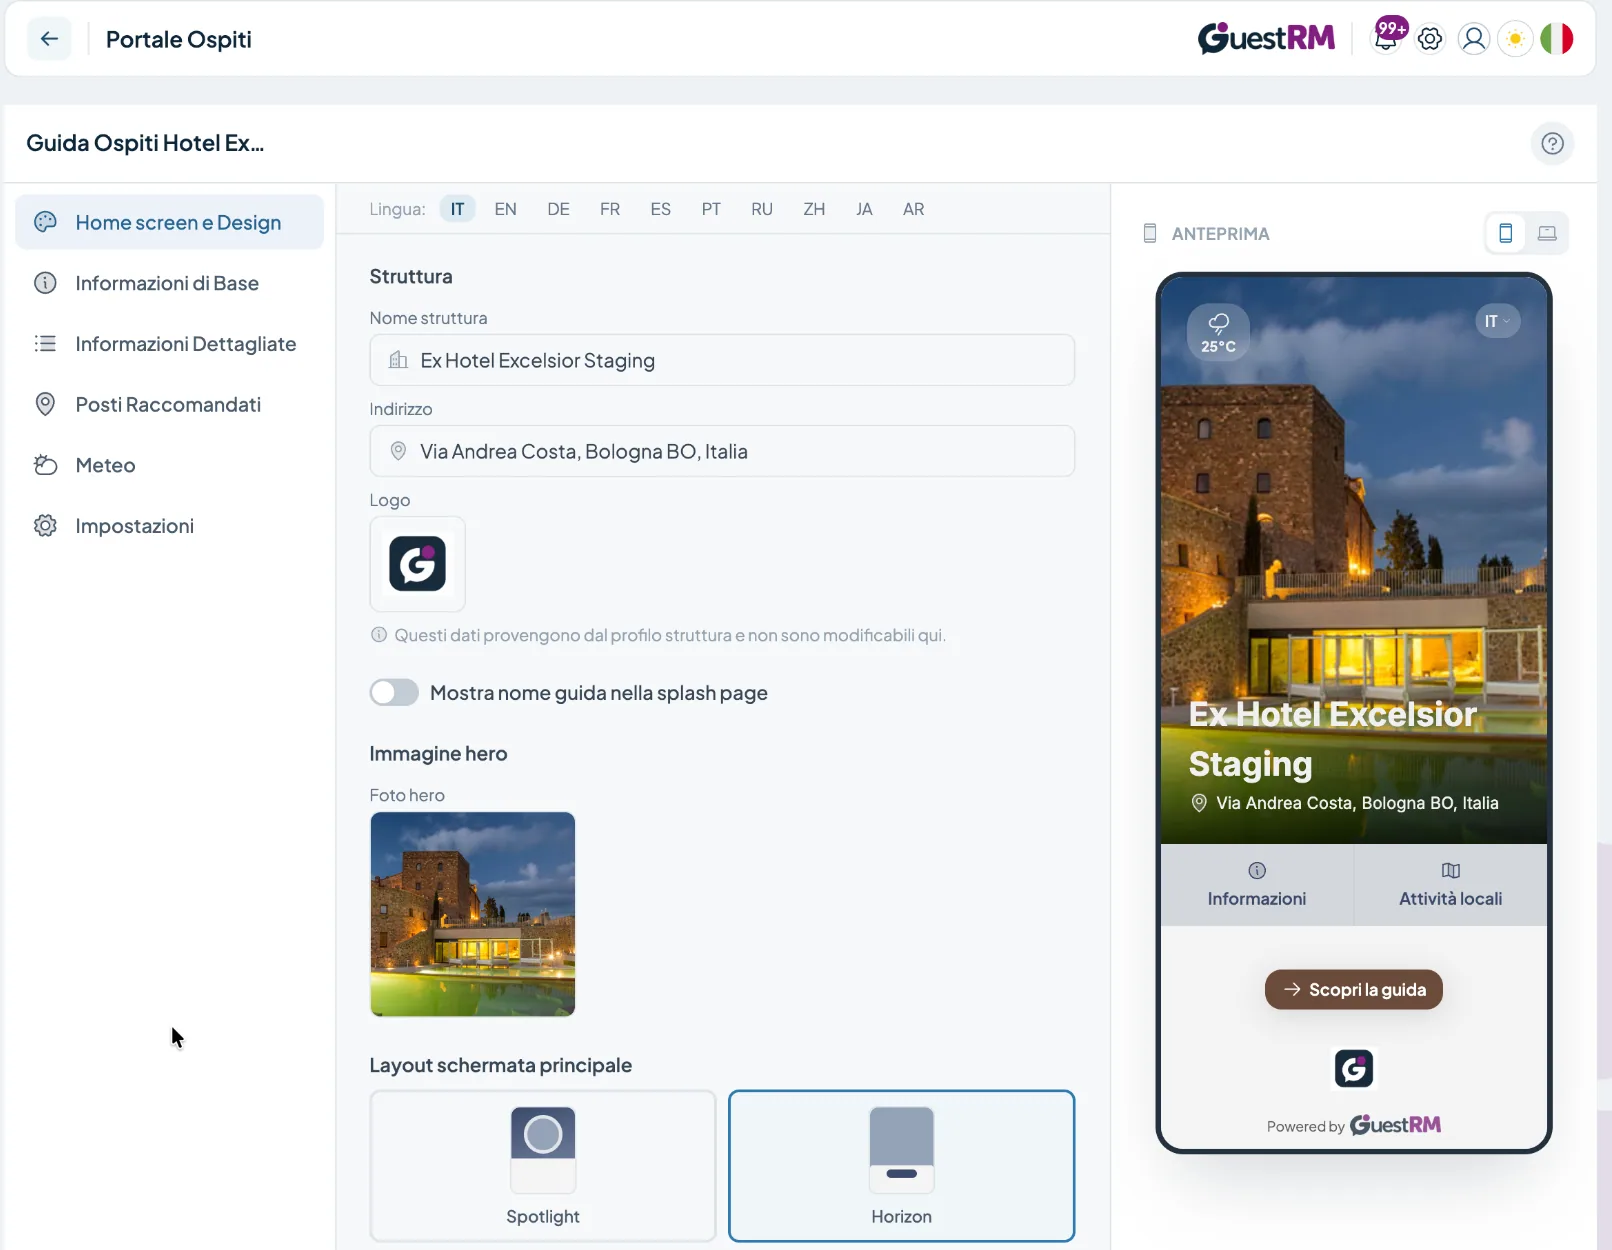Image resolution: width=1612 pixels, height=1250 pixels.
Task: Switch preview to mobile phone view
Action: click(1505, 233)
